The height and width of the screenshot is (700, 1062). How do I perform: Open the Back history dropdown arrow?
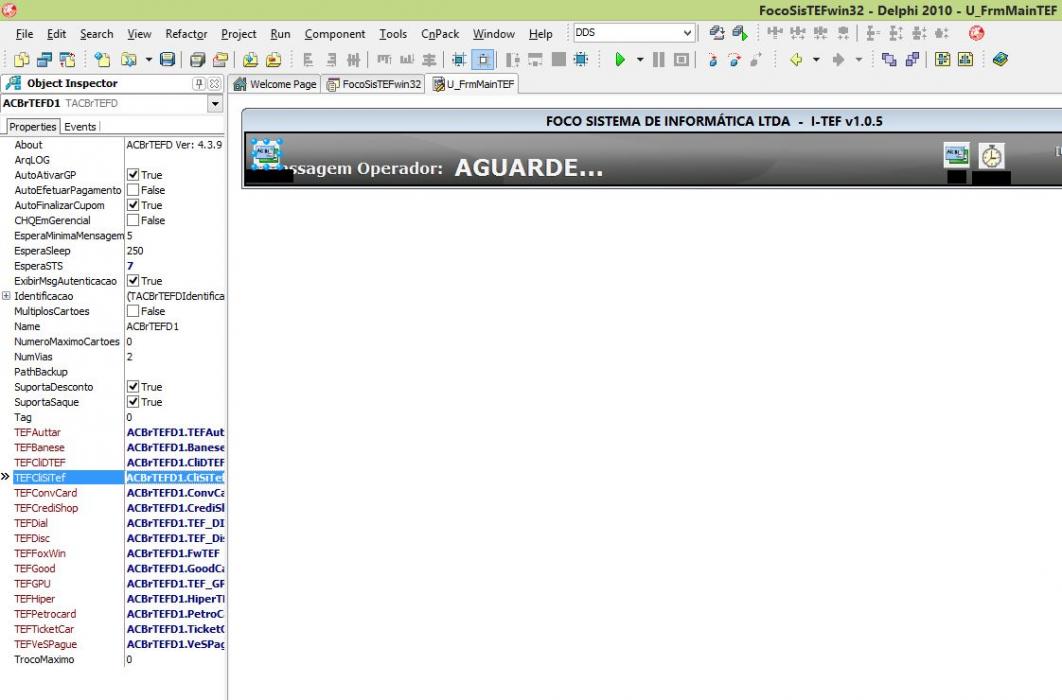coord(816,60)
